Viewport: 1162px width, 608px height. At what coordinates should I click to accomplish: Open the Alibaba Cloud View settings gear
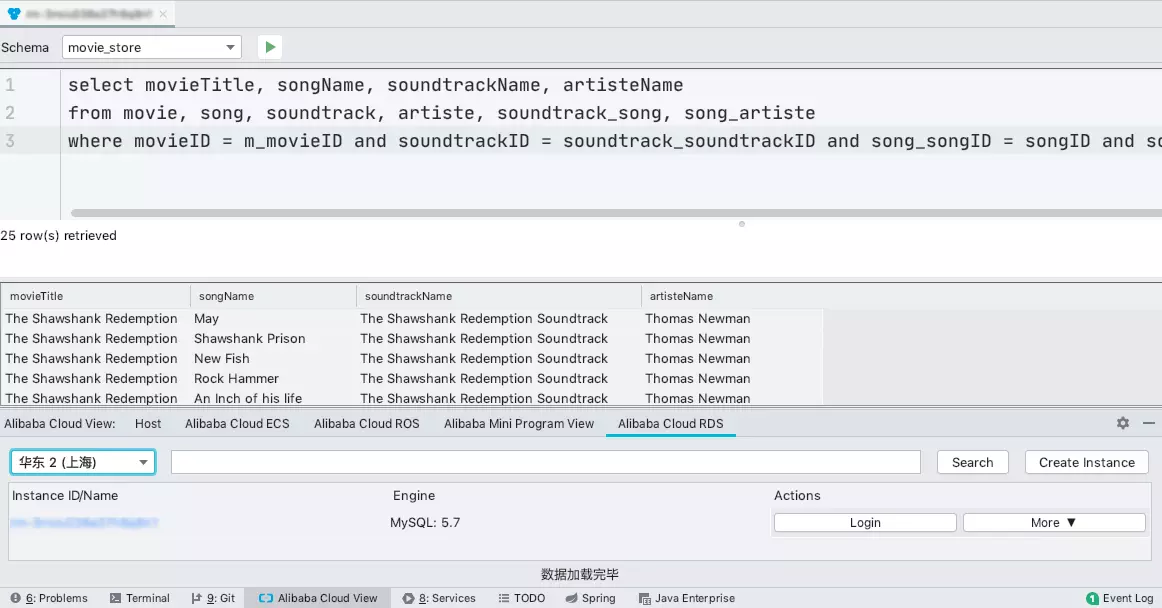(x=1123, y=423)
